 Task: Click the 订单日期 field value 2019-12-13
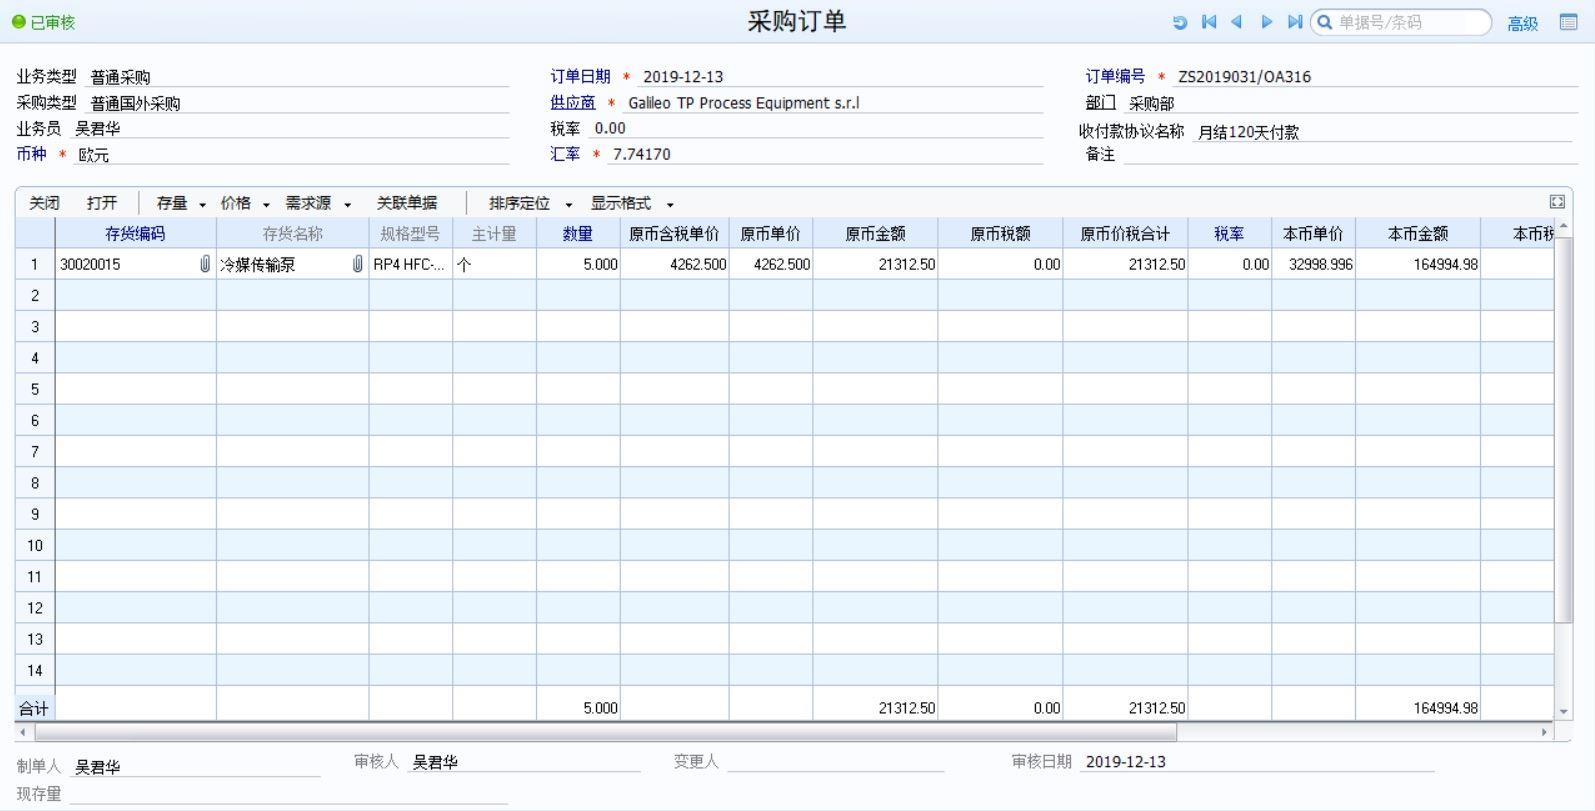(840, 77)
